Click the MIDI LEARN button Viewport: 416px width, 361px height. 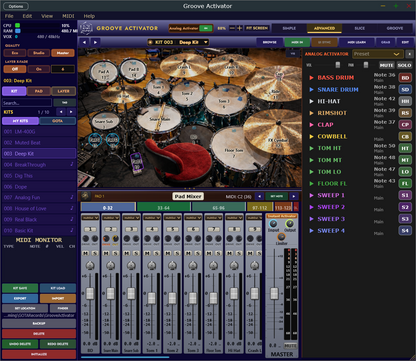tap(357, 42)
